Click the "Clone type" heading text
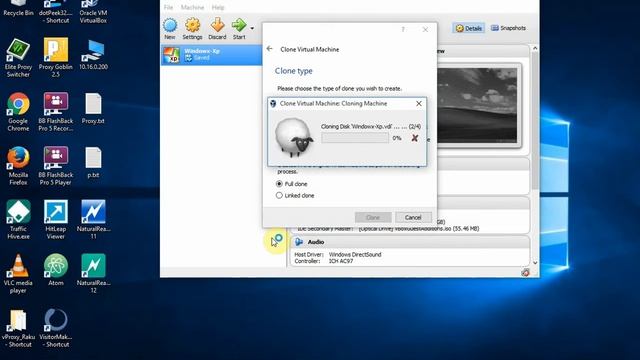 [293, 71]
